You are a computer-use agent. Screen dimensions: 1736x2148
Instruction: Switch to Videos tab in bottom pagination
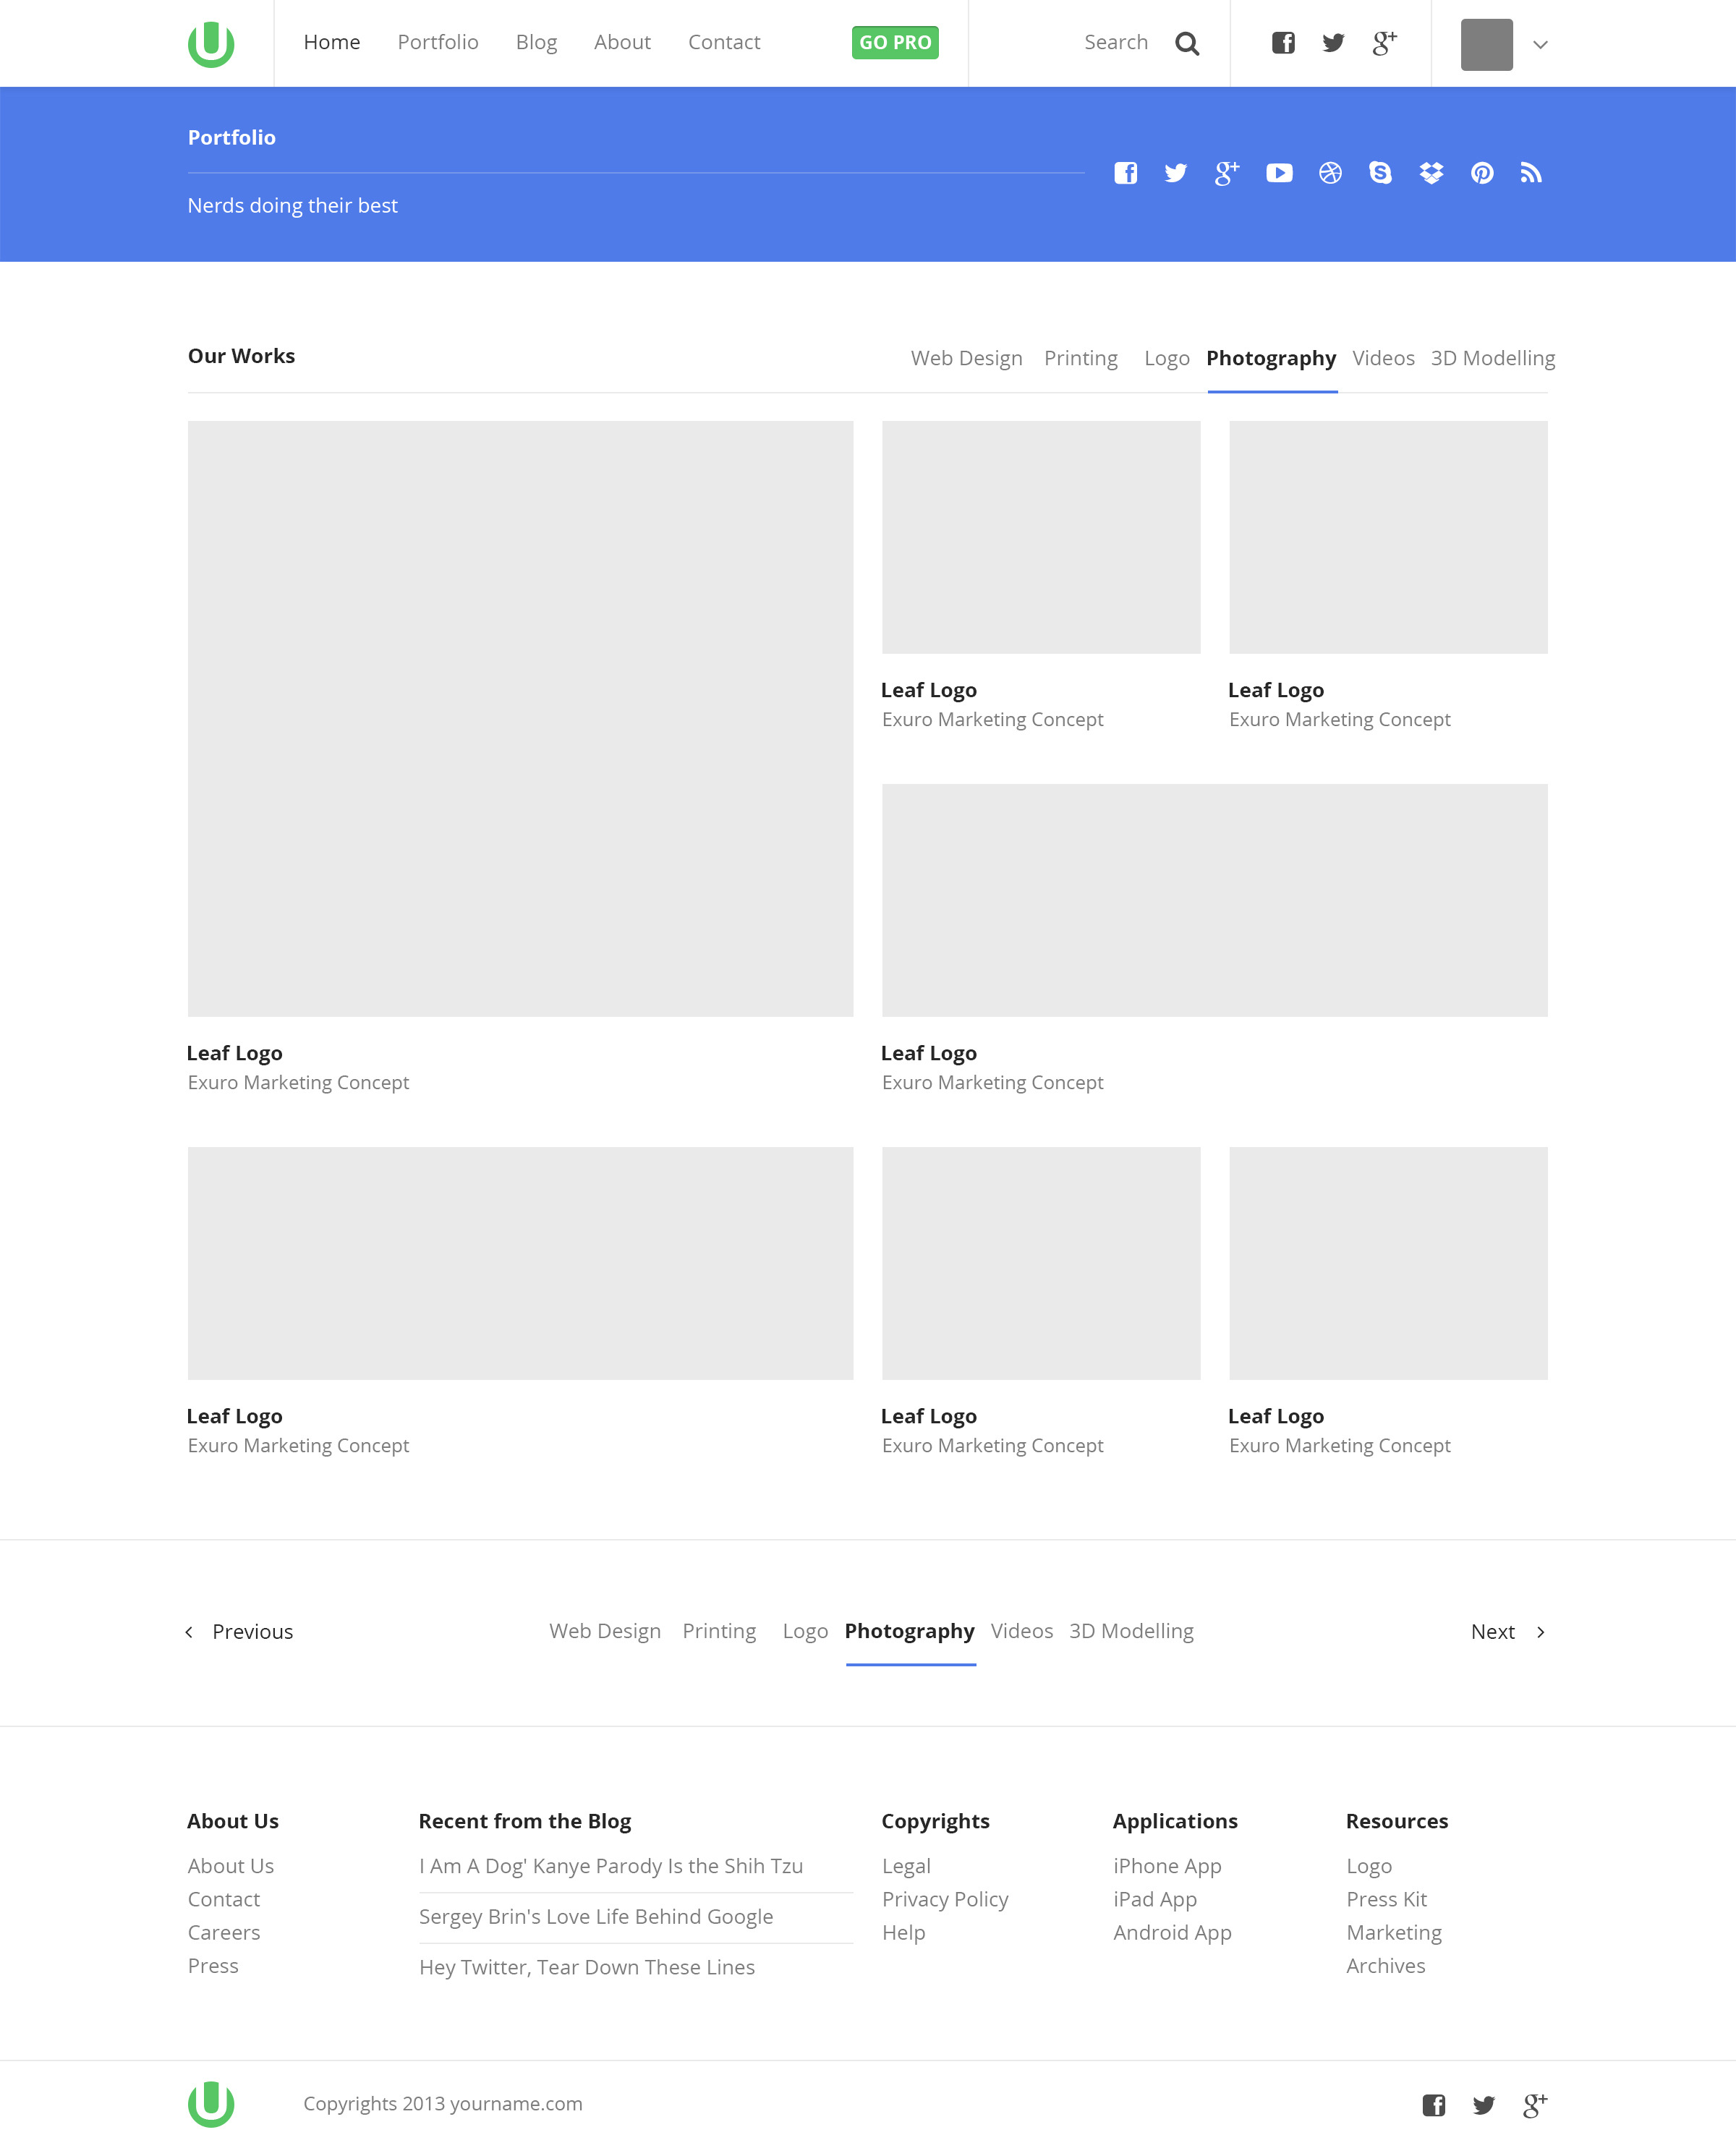[1021, 1631]
